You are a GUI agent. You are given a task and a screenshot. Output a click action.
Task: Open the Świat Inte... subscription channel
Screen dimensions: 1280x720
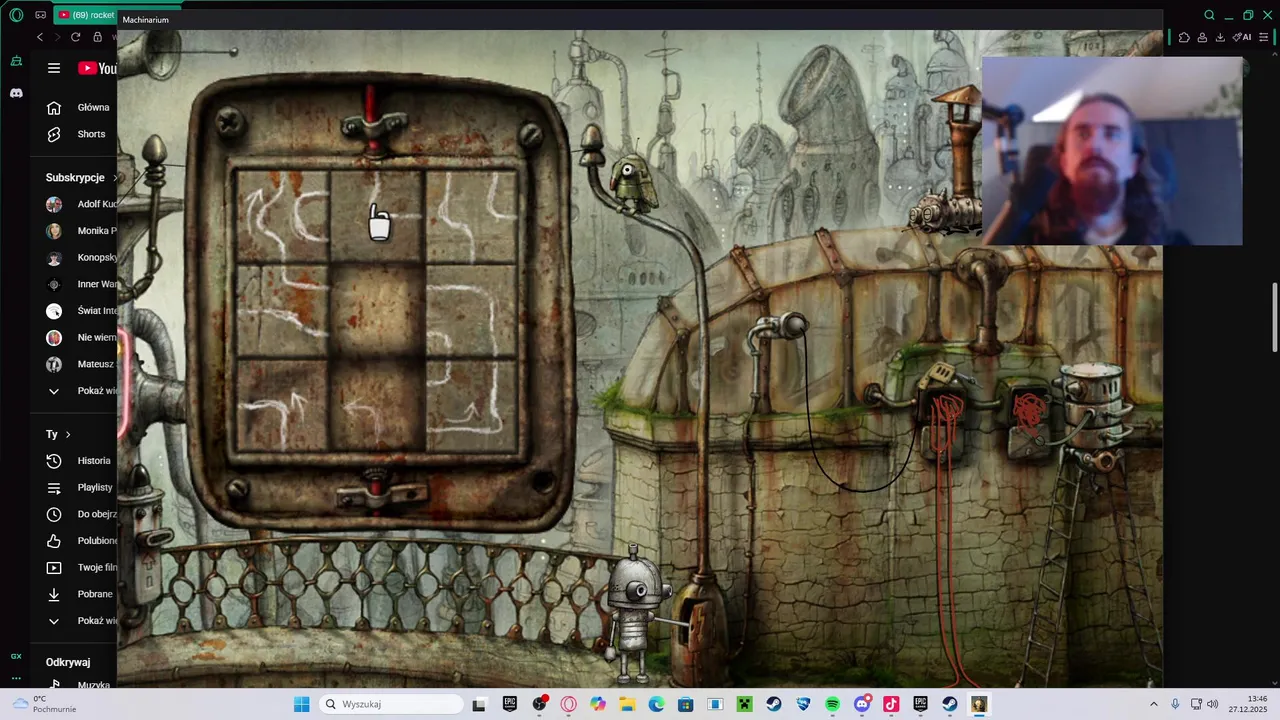coord(81,311)
